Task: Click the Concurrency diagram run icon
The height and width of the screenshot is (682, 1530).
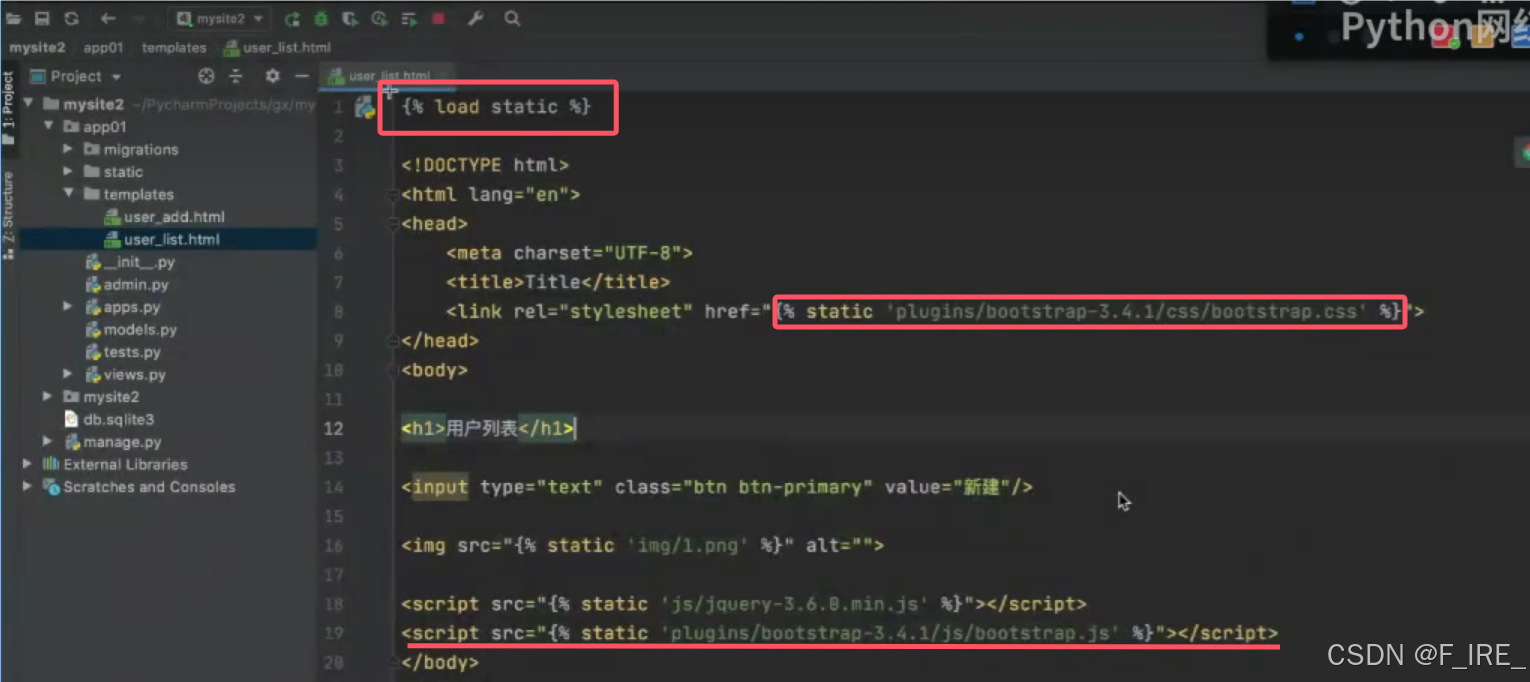Action: (408, 18)
